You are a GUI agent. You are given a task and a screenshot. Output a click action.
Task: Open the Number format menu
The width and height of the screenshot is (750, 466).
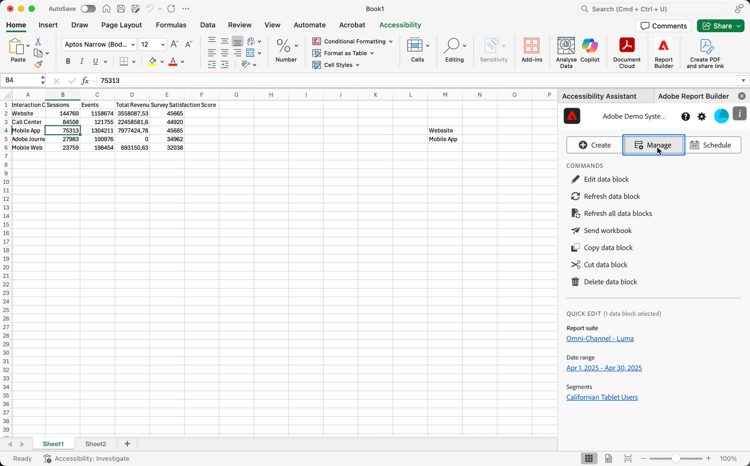coord(286,50)
